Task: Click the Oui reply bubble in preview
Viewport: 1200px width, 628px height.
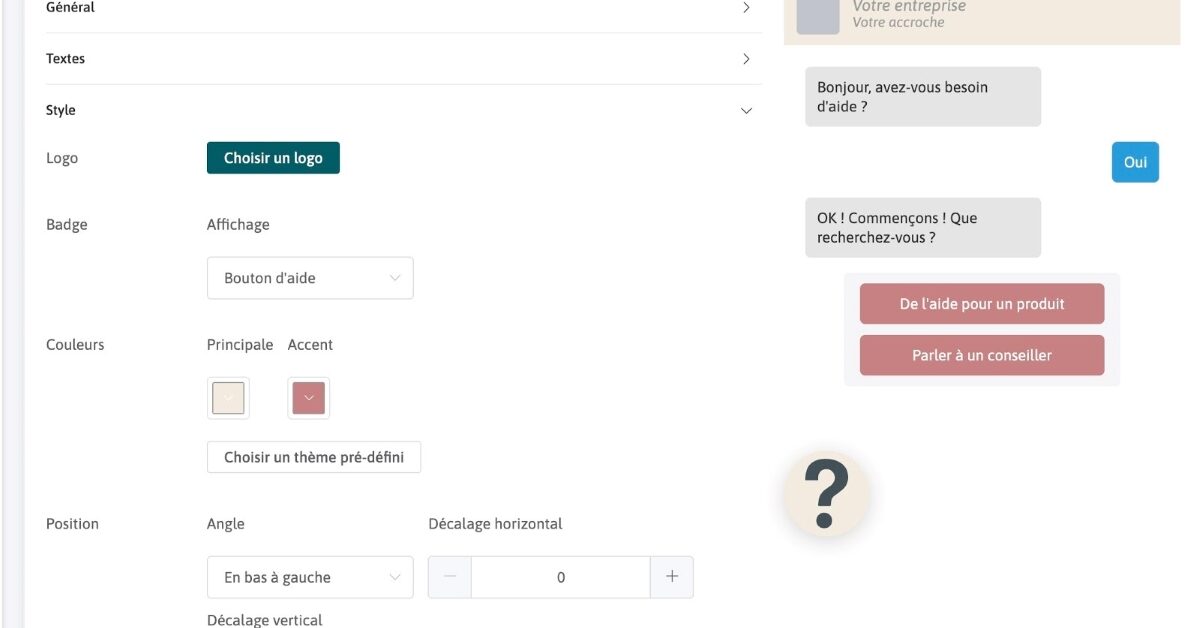Action: (1135, 161)
